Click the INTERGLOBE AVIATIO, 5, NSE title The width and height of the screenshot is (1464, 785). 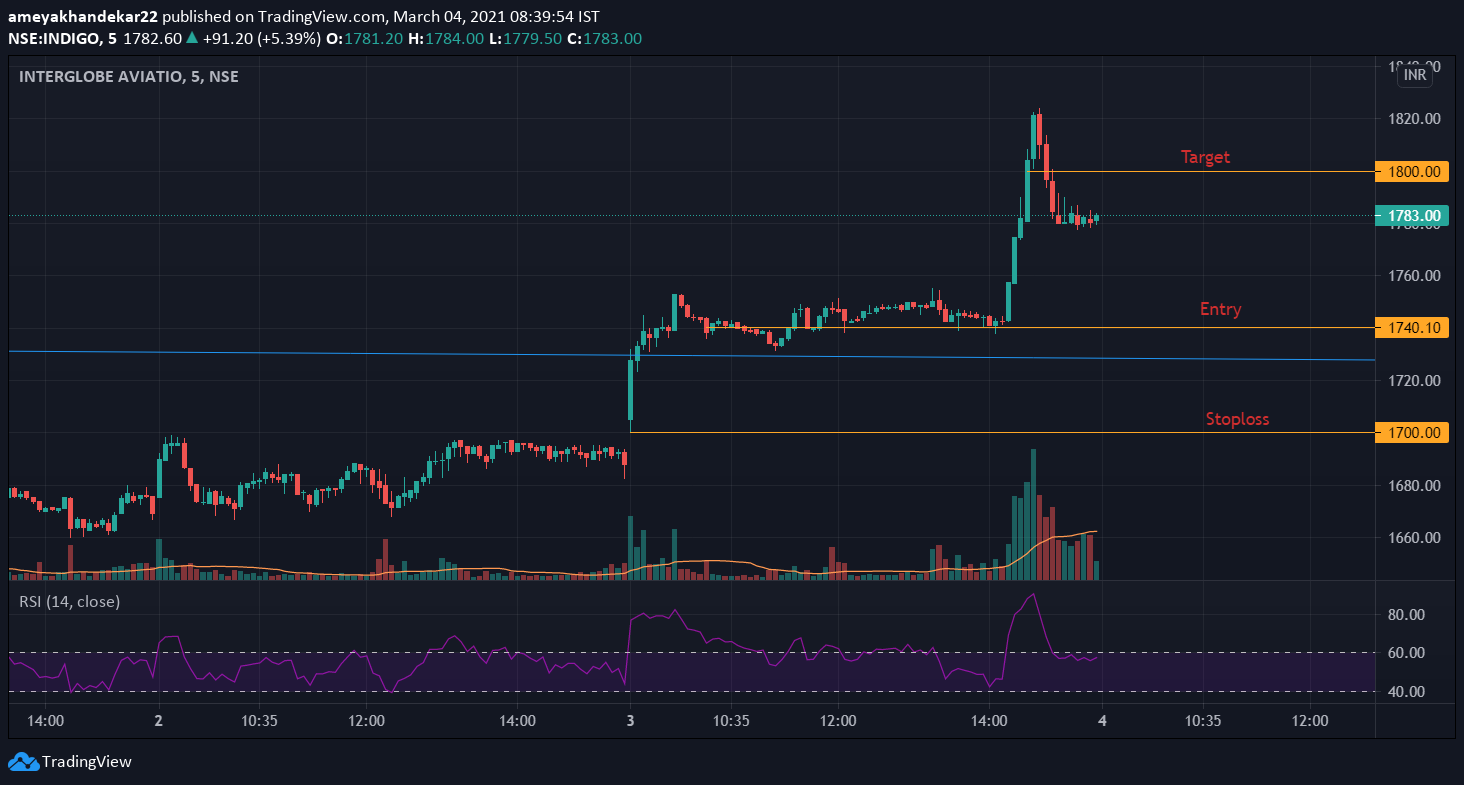(129, 76)
